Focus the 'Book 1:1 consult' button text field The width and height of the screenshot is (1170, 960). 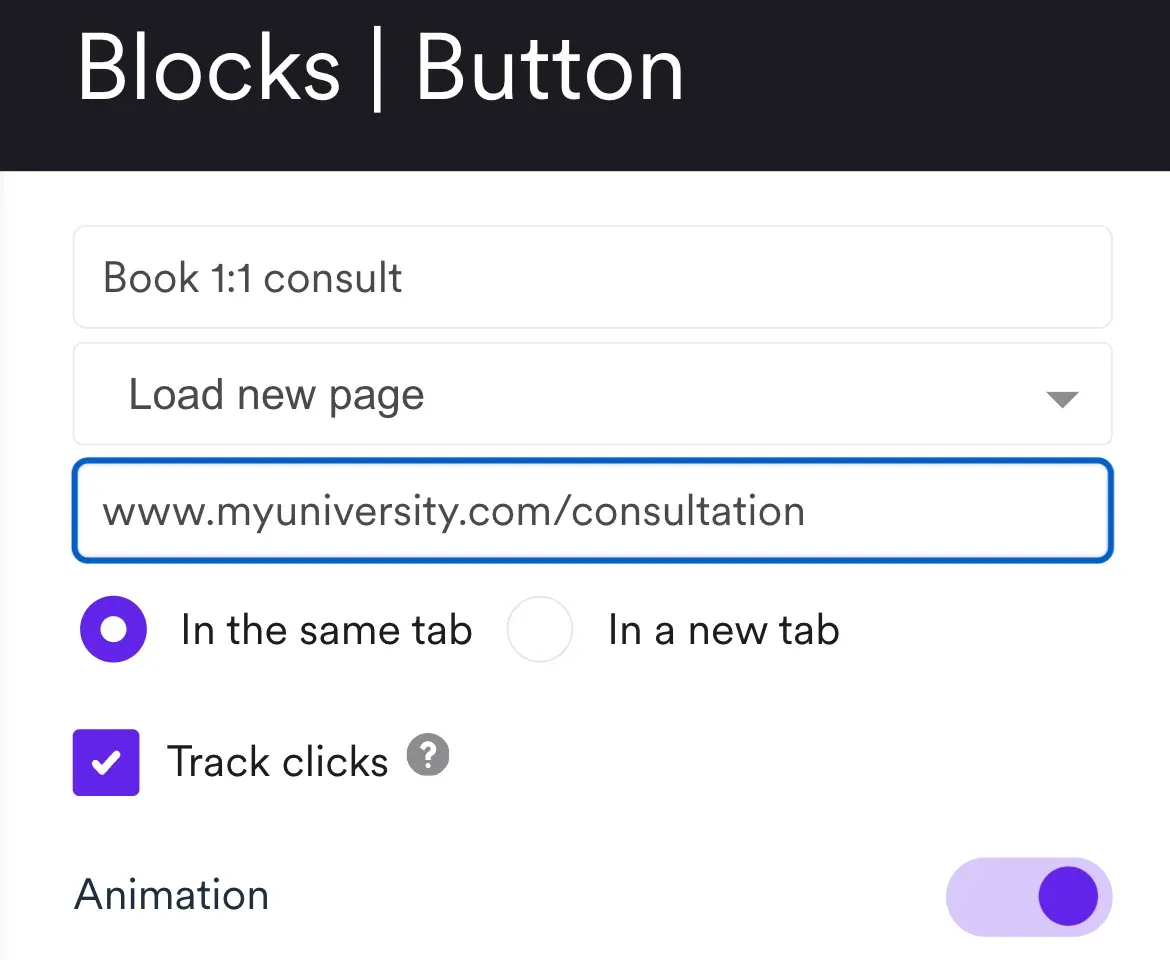(592, 277)
